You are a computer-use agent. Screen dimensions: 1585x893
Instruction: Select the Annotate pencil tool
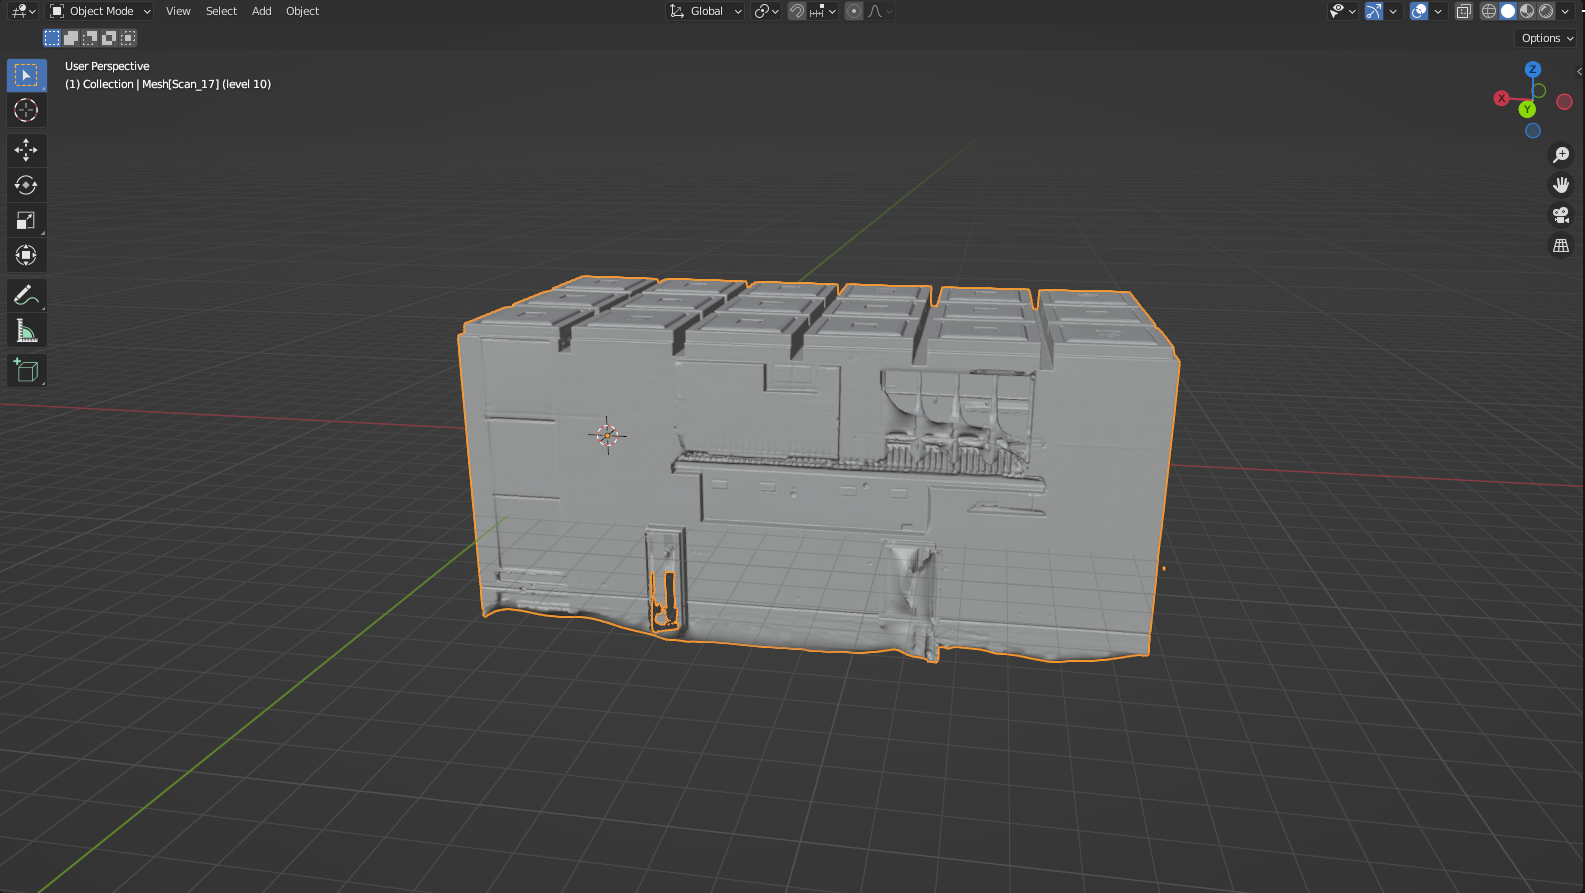pos(26,295)
